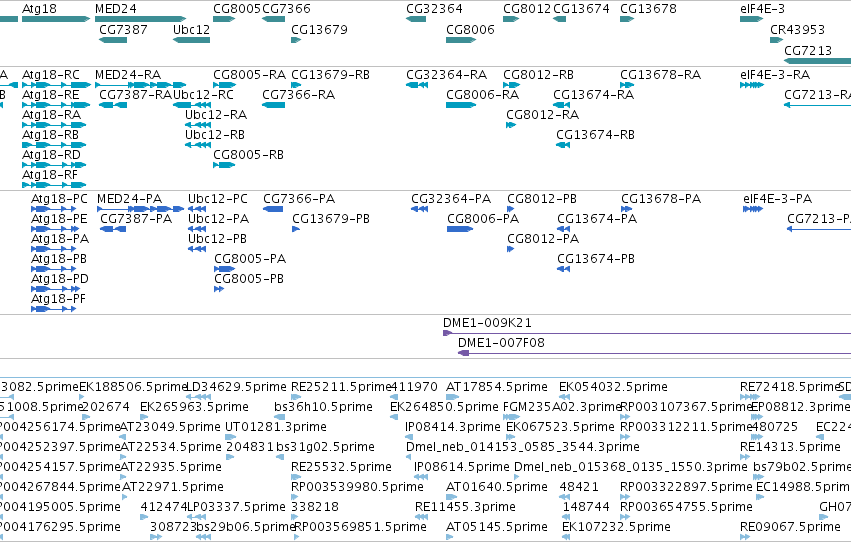Click the CG32364-RA transcript
Screen dimensions: 851x542
[417, 85]
